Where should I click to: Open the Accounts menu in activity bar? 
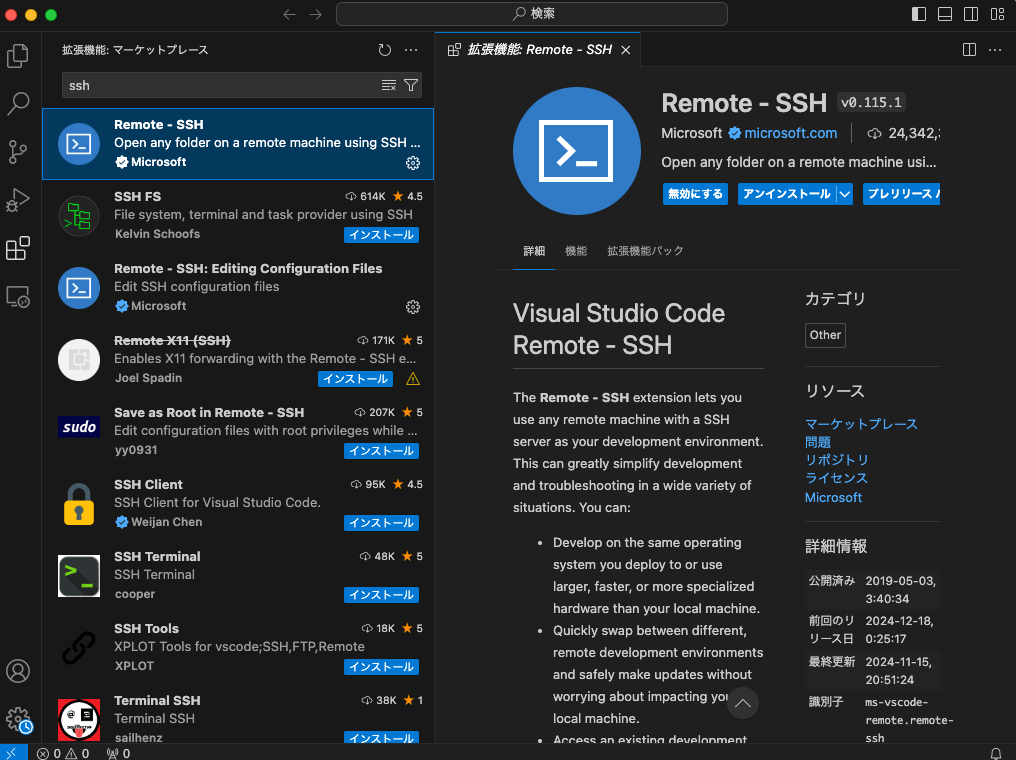18,671
